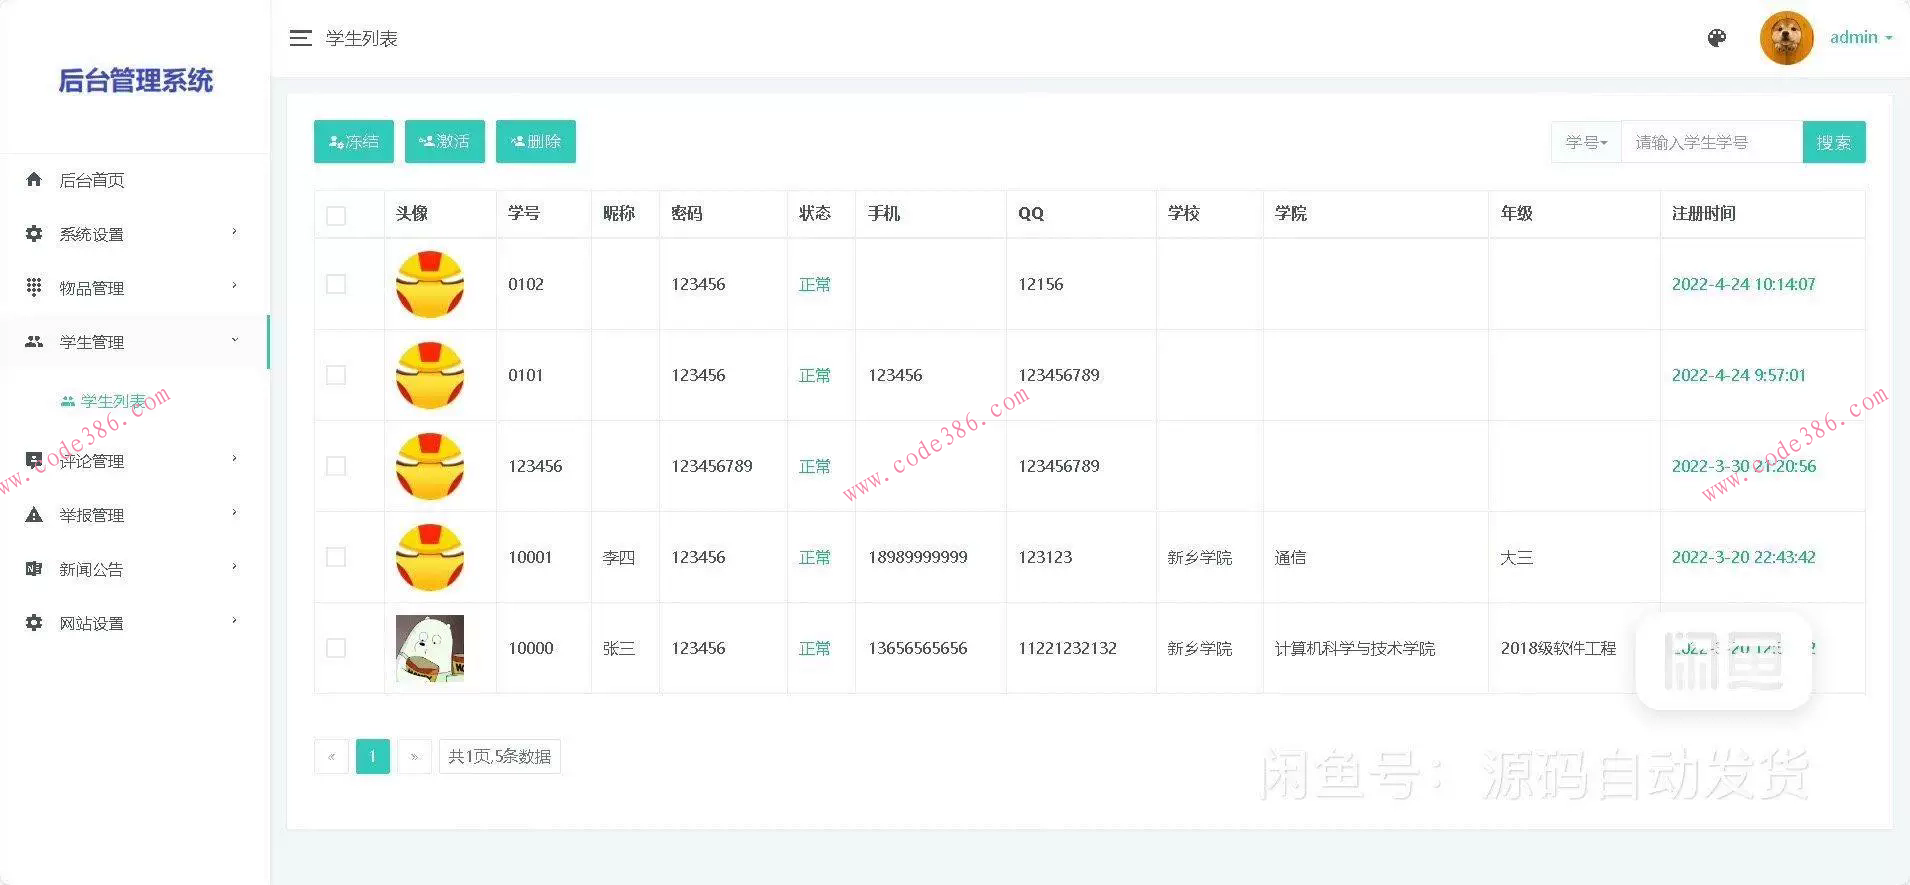Click the grid icon beside 物品管理
The image size is (1910, 885).
point(34,288)
